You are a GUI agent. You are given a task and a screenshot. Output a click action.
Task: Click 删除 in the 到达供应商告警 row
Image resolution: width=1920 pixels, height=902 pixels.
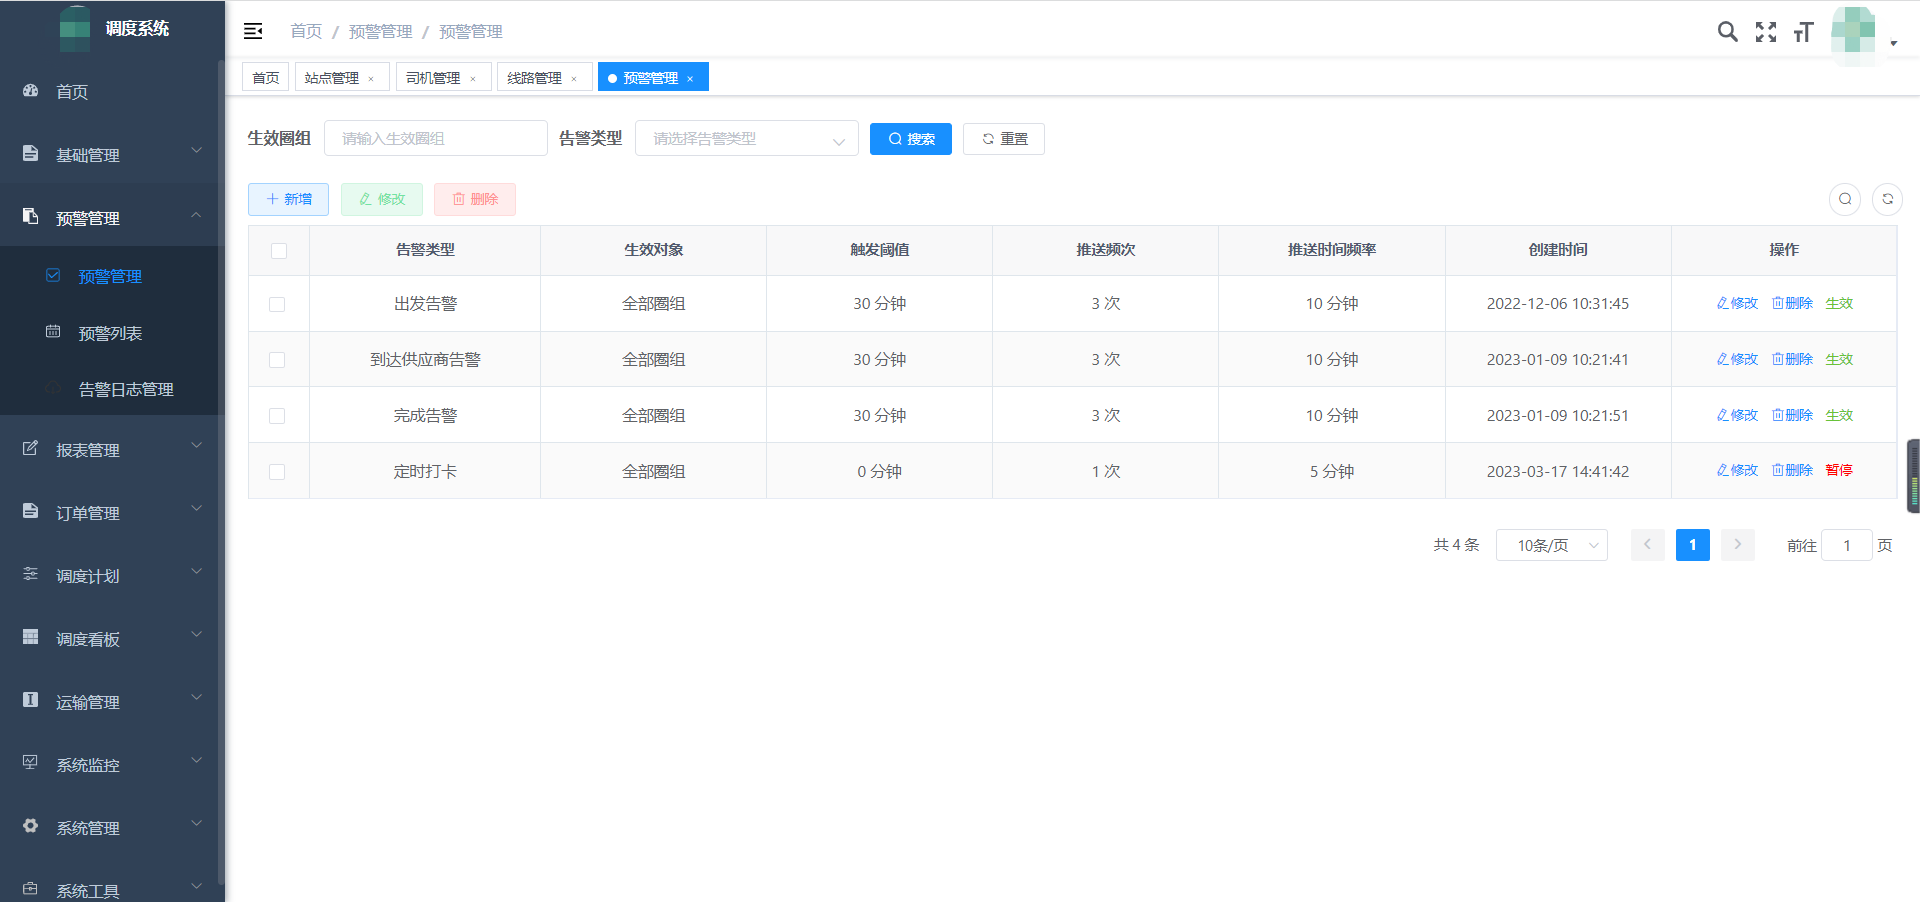point(1792,360)
